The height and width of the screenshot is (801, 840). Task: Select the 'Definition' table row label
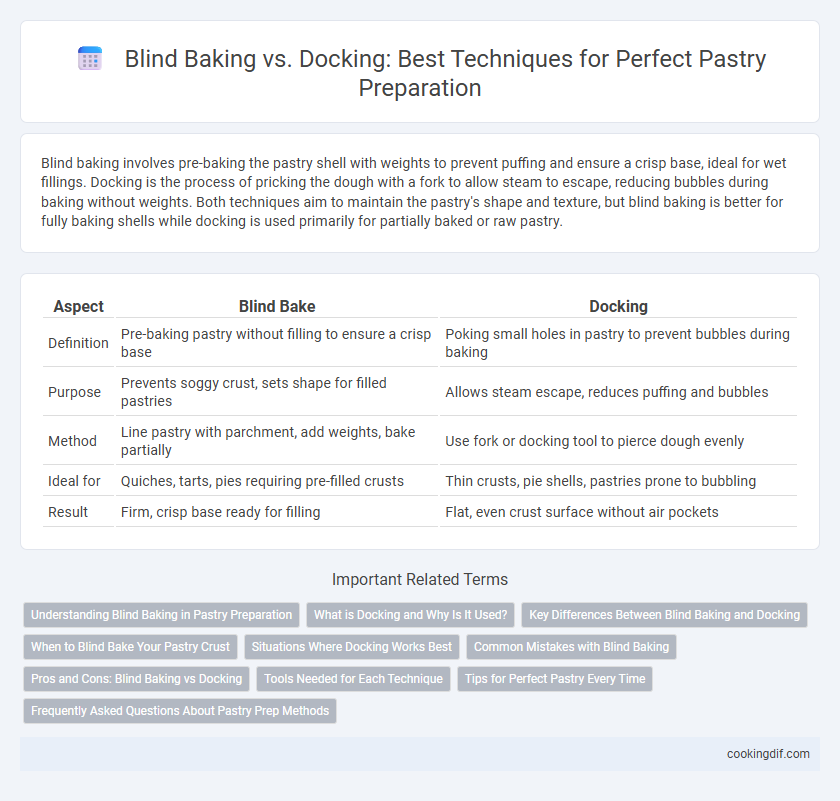pyautogui.click(x=78, y=343)
